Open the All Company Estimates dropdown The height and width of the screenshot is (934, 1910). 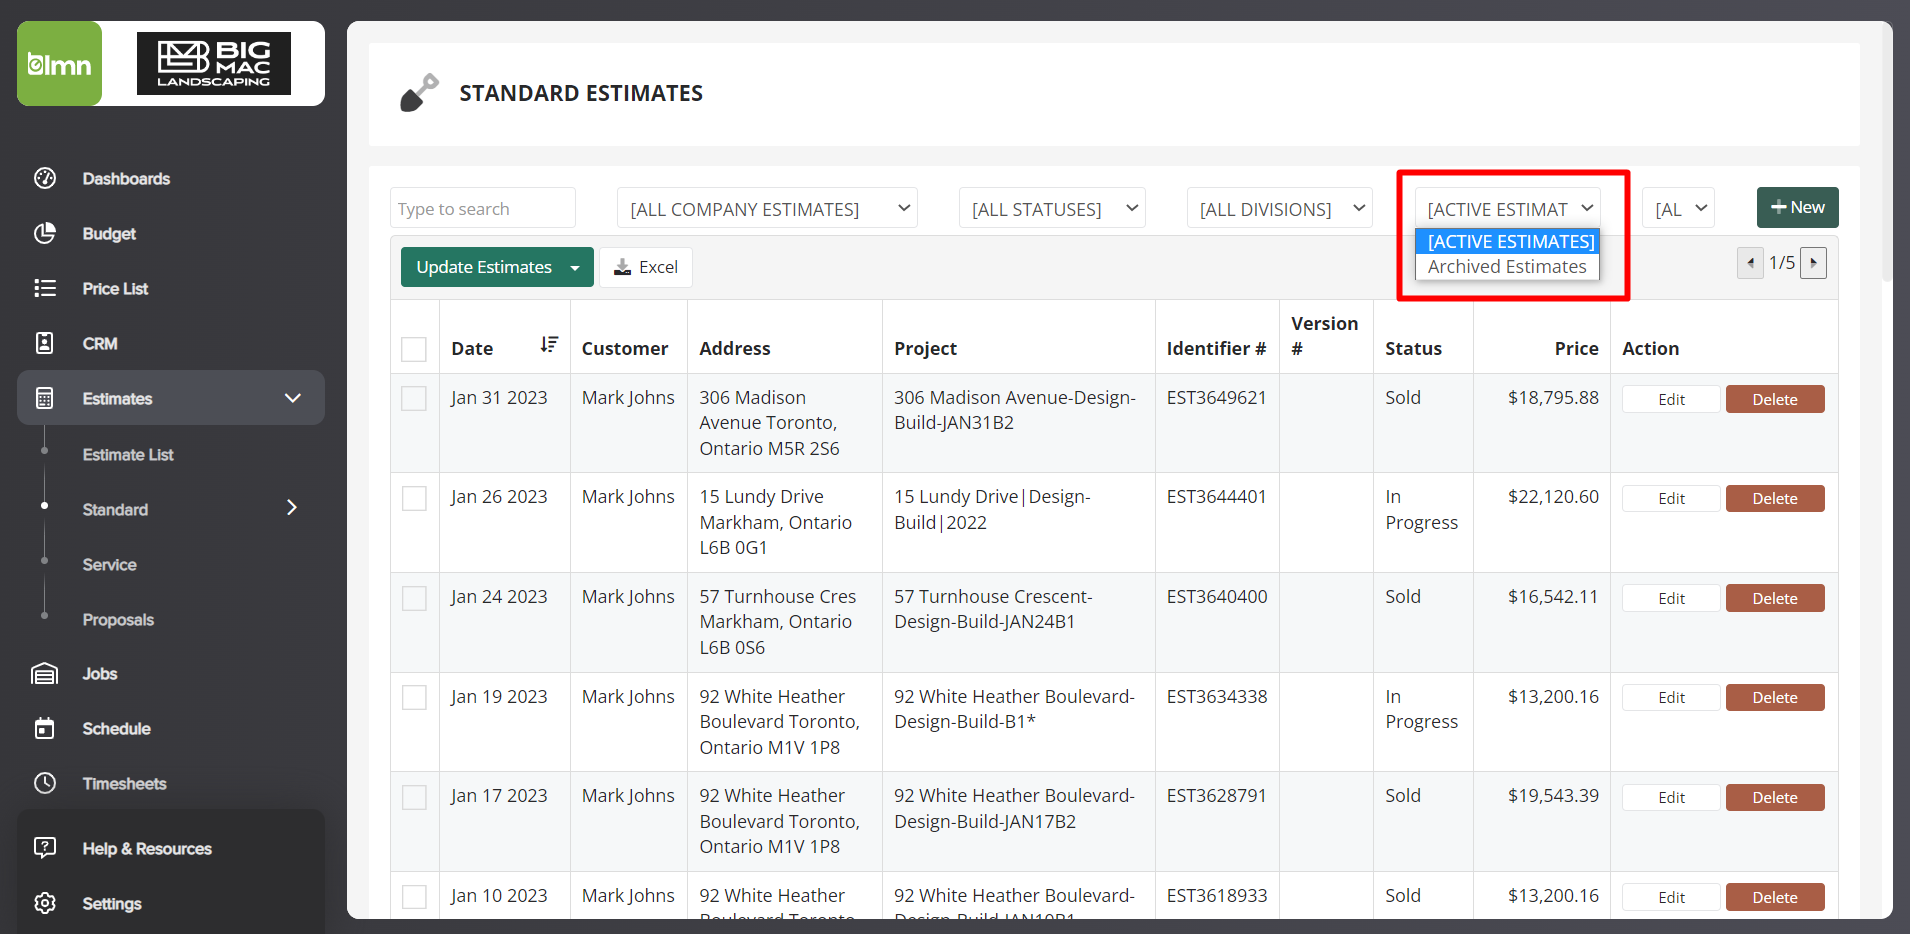tap(767, 208)
